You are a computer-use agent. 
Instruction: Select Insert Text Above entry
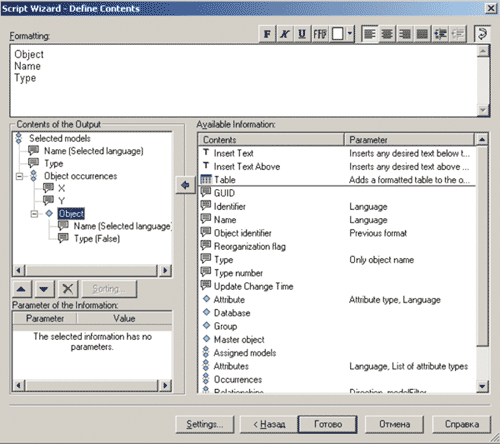(247, 167)
